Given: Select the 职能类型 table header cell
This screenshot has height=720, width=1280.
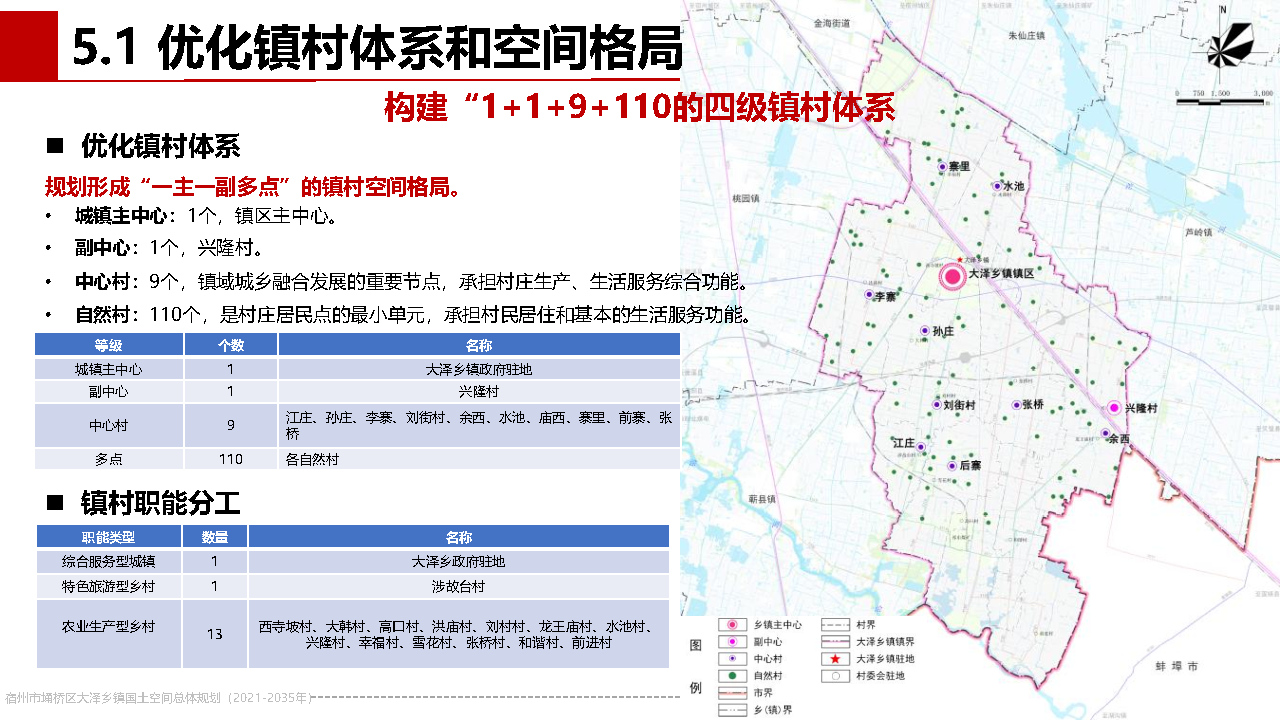Looking at the screenshot, I should click(x=109, y=537).
